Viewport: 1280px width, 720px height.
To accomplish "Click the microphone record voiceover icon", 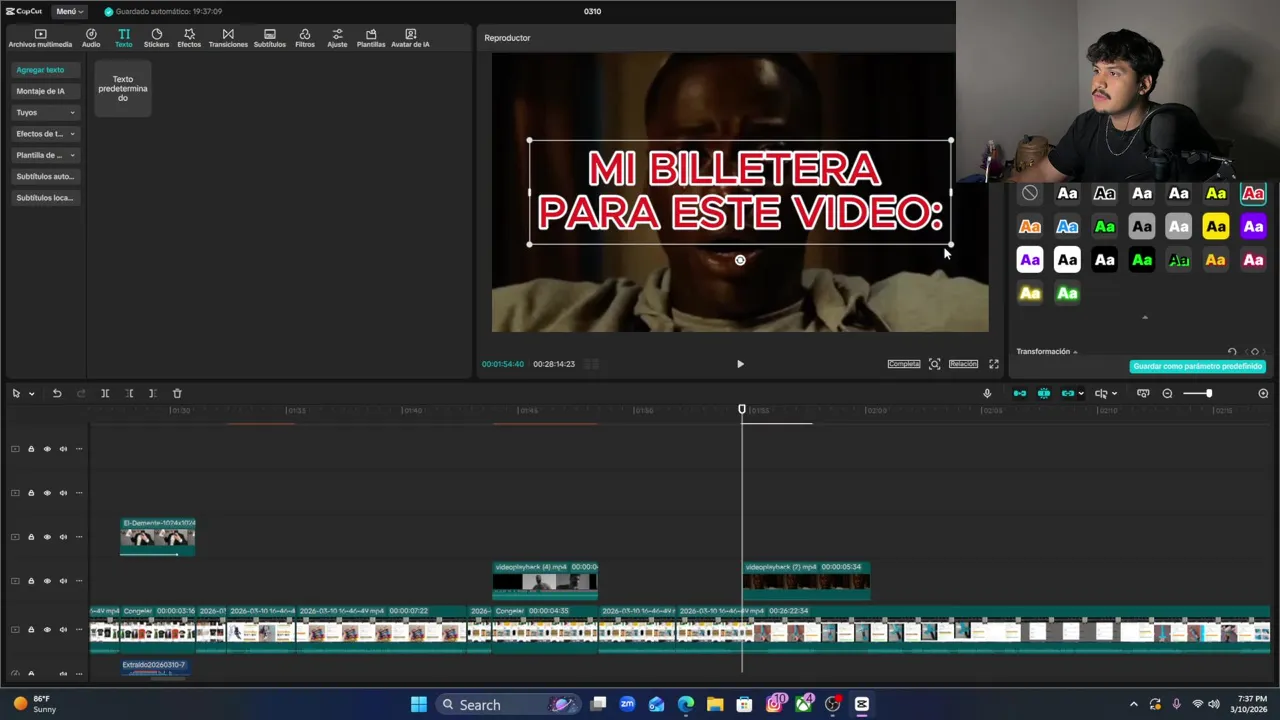I will click(987, 393).
